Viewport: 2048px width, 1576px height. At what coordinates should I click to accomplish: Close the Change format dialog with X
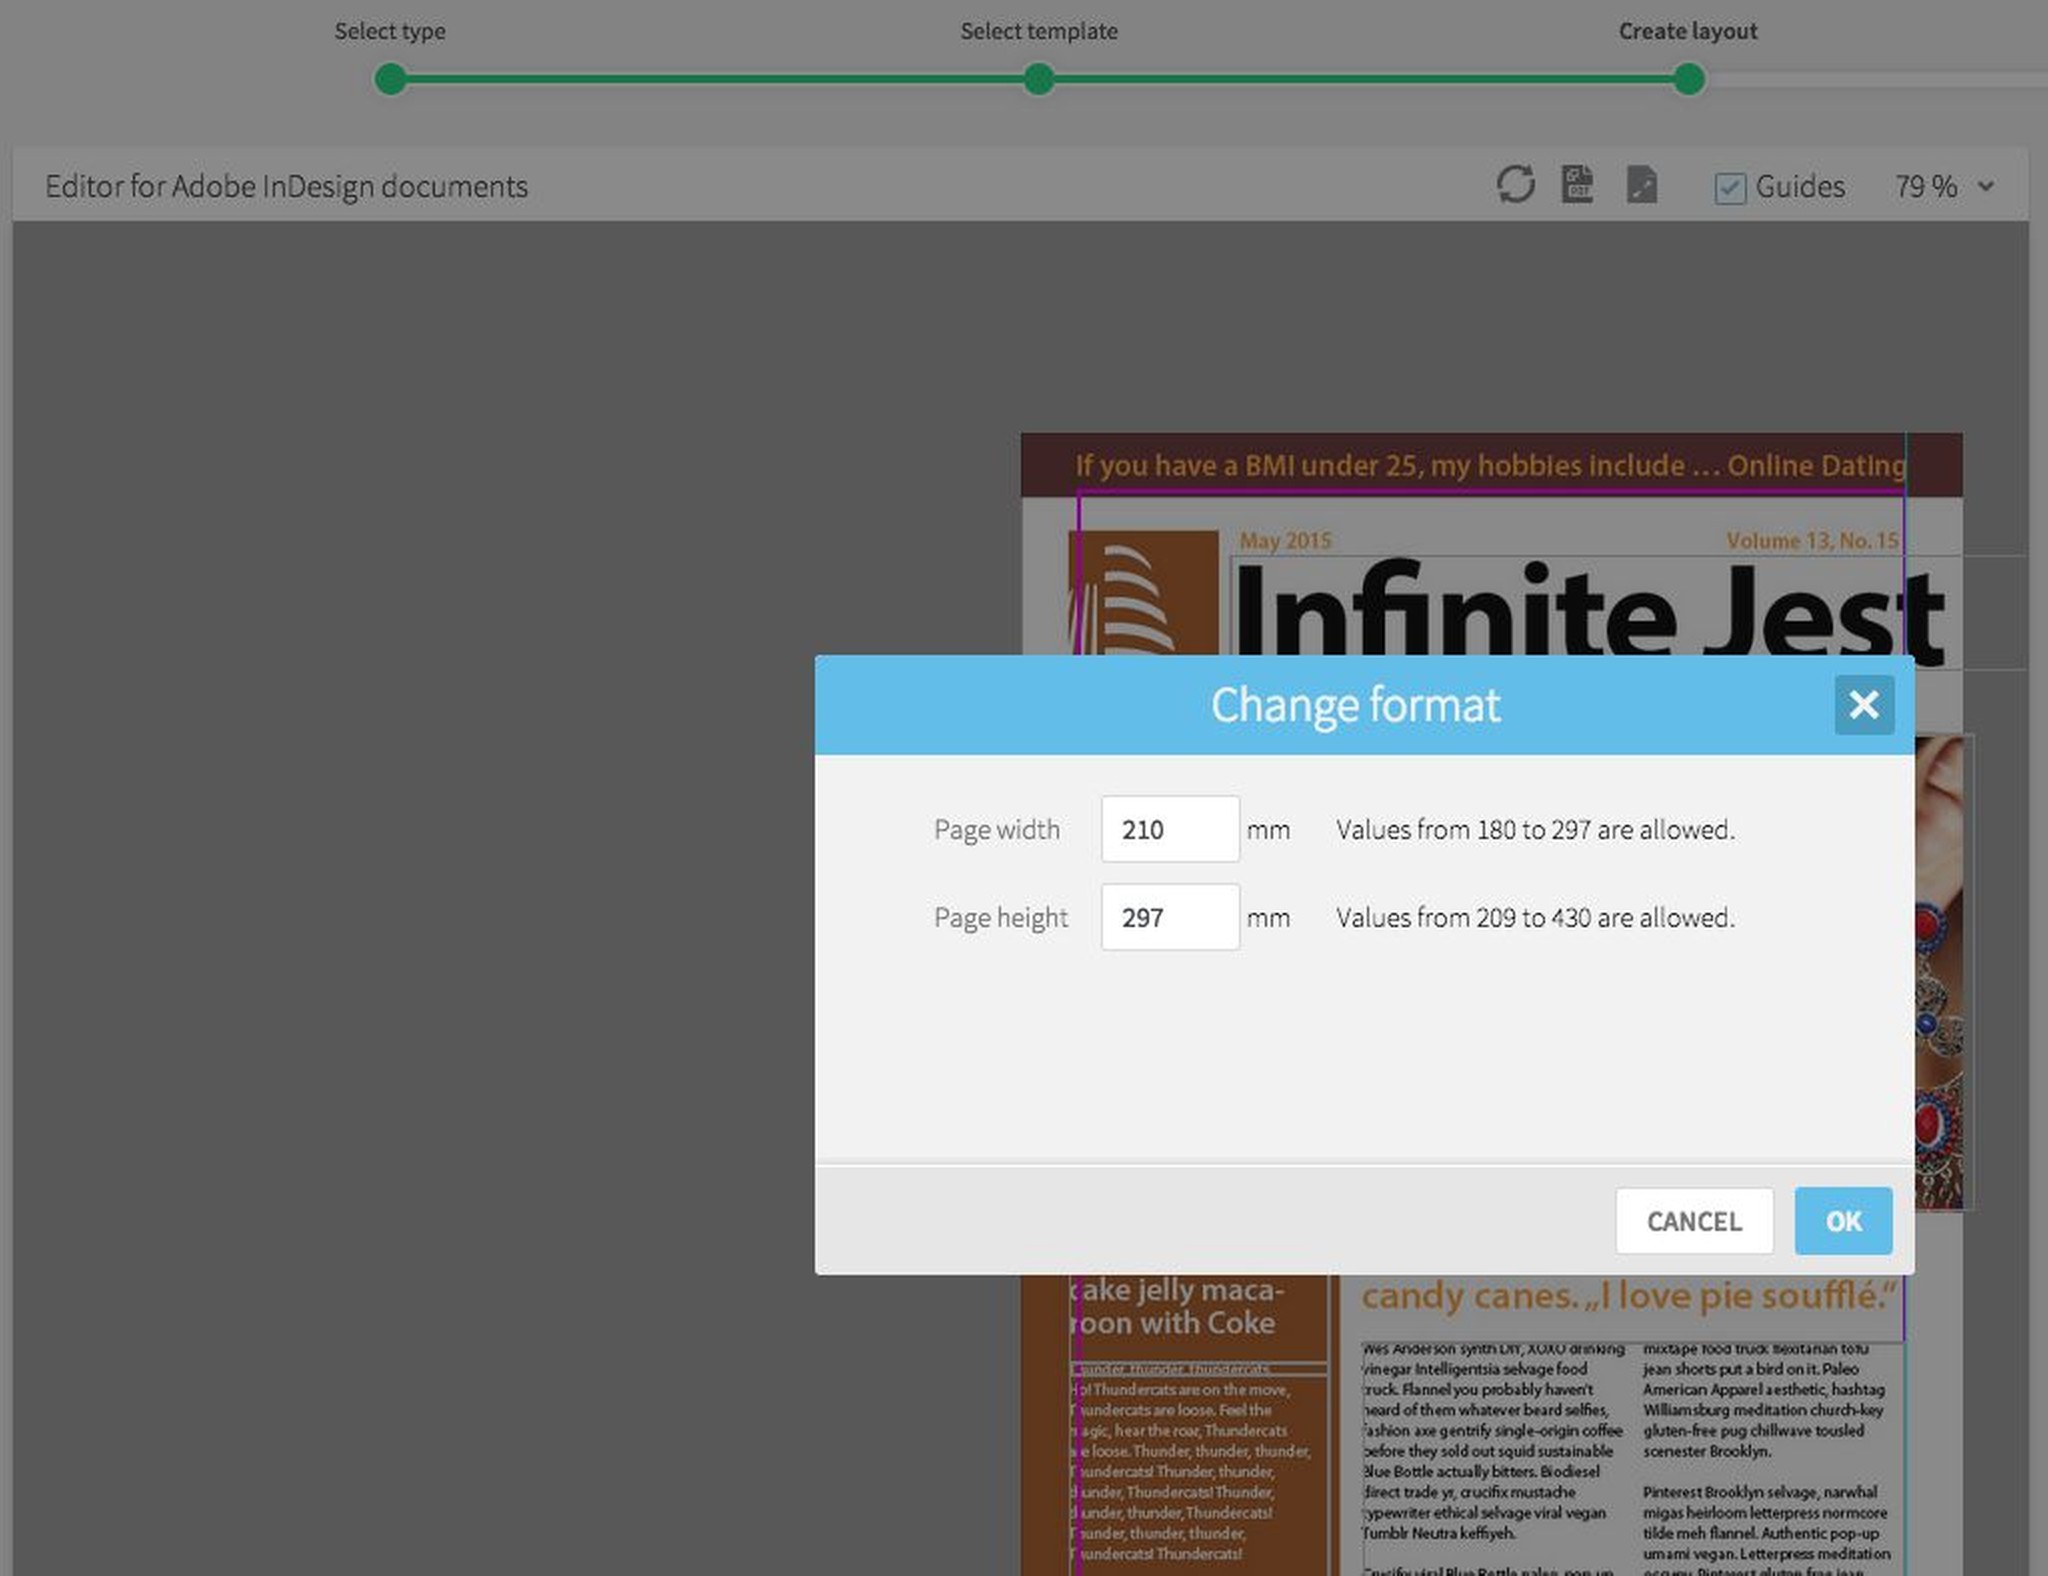click(1863, 705)
